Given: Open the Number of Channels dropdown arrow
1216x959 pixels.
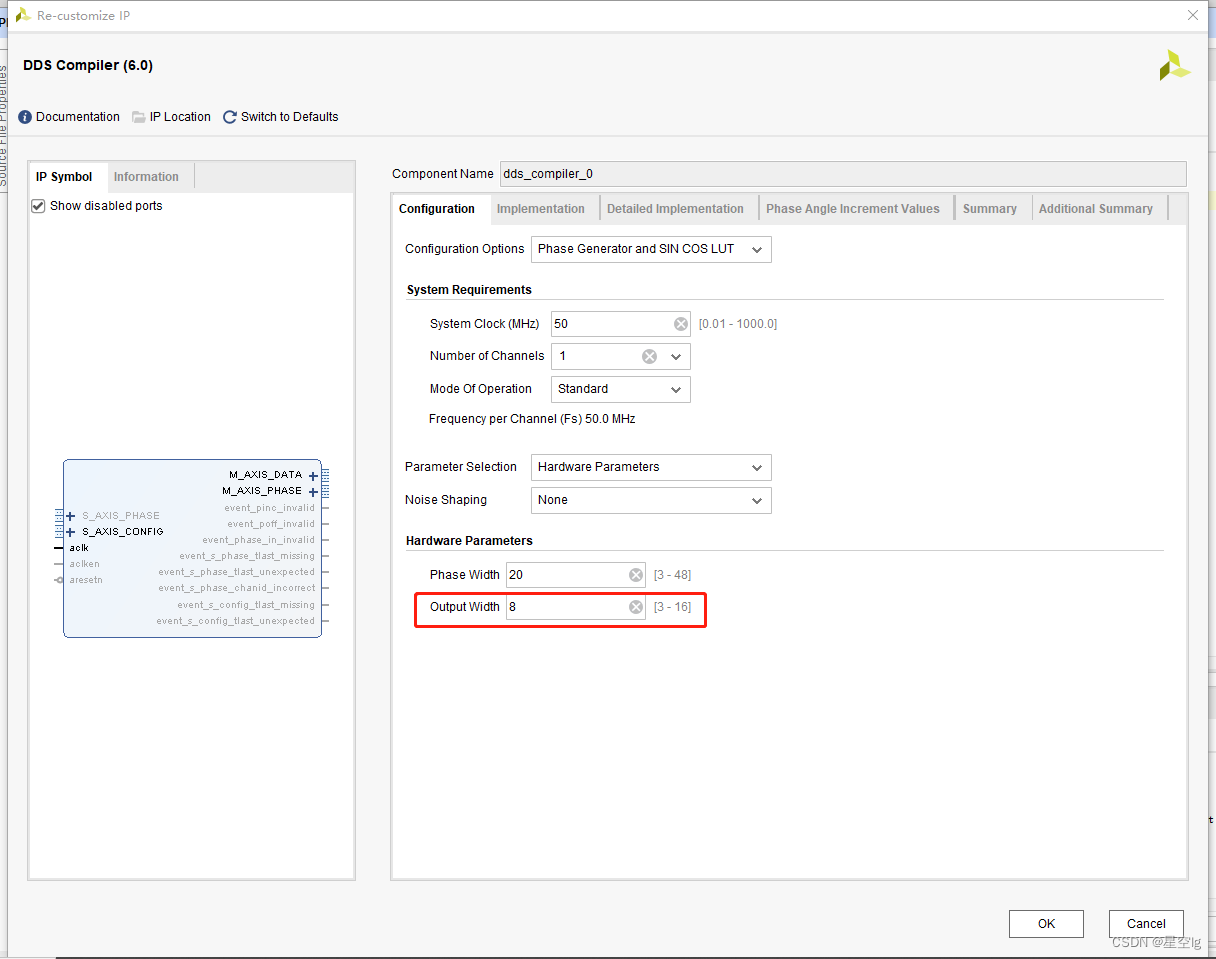Looking at the screenshot, I should [x=676, y=356].
